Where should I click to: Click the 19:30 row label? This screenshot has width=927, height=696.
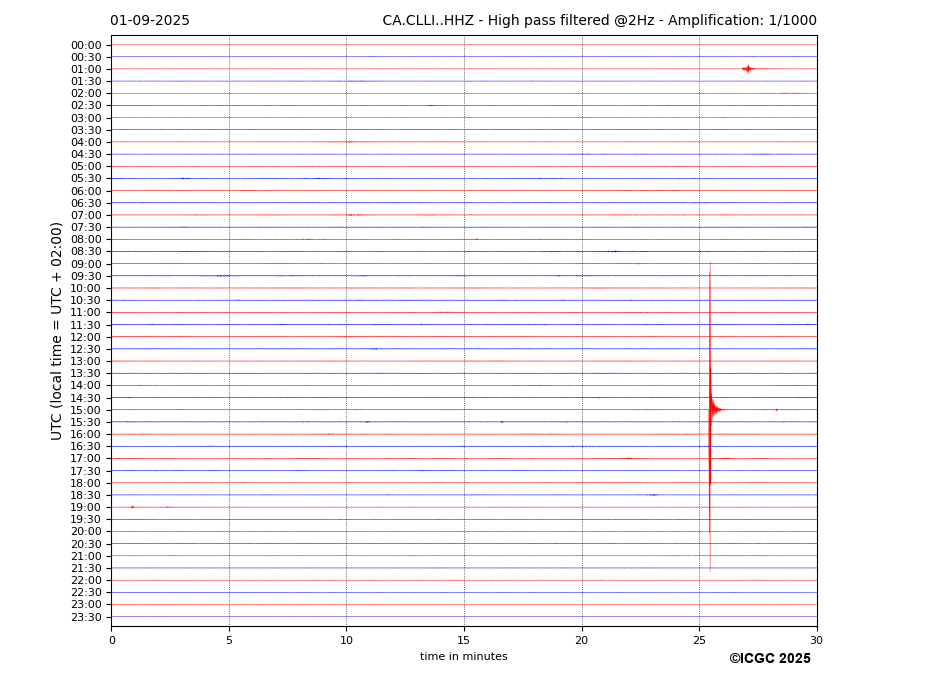pos(86,520)
